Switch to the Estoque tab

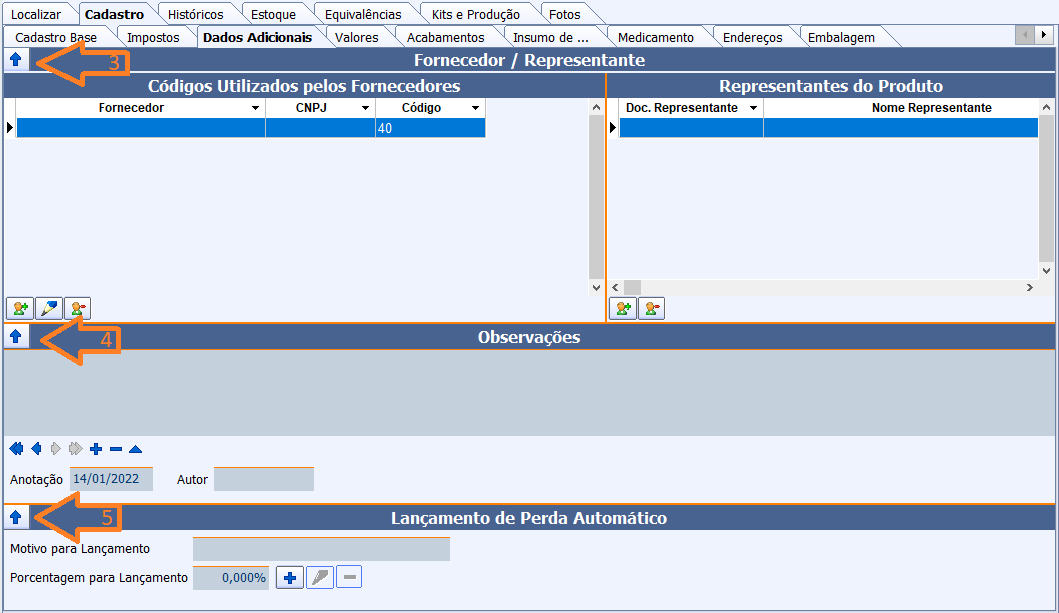point(272,14)
